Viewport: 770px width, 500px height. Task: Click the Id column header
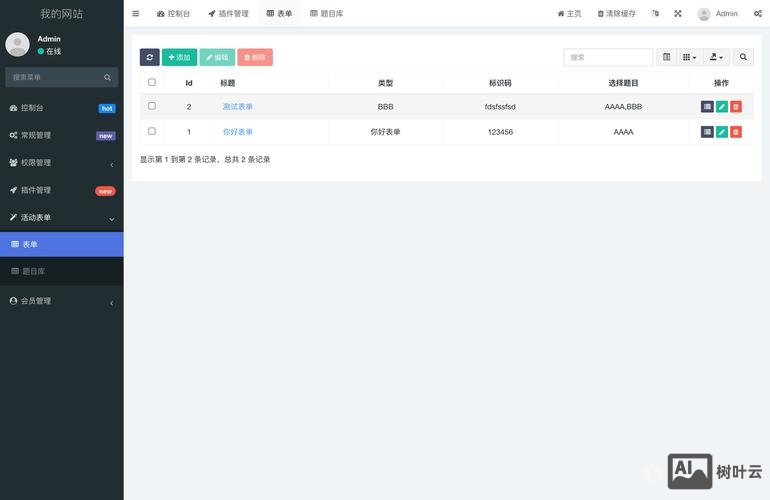click(x=189, y=83)
